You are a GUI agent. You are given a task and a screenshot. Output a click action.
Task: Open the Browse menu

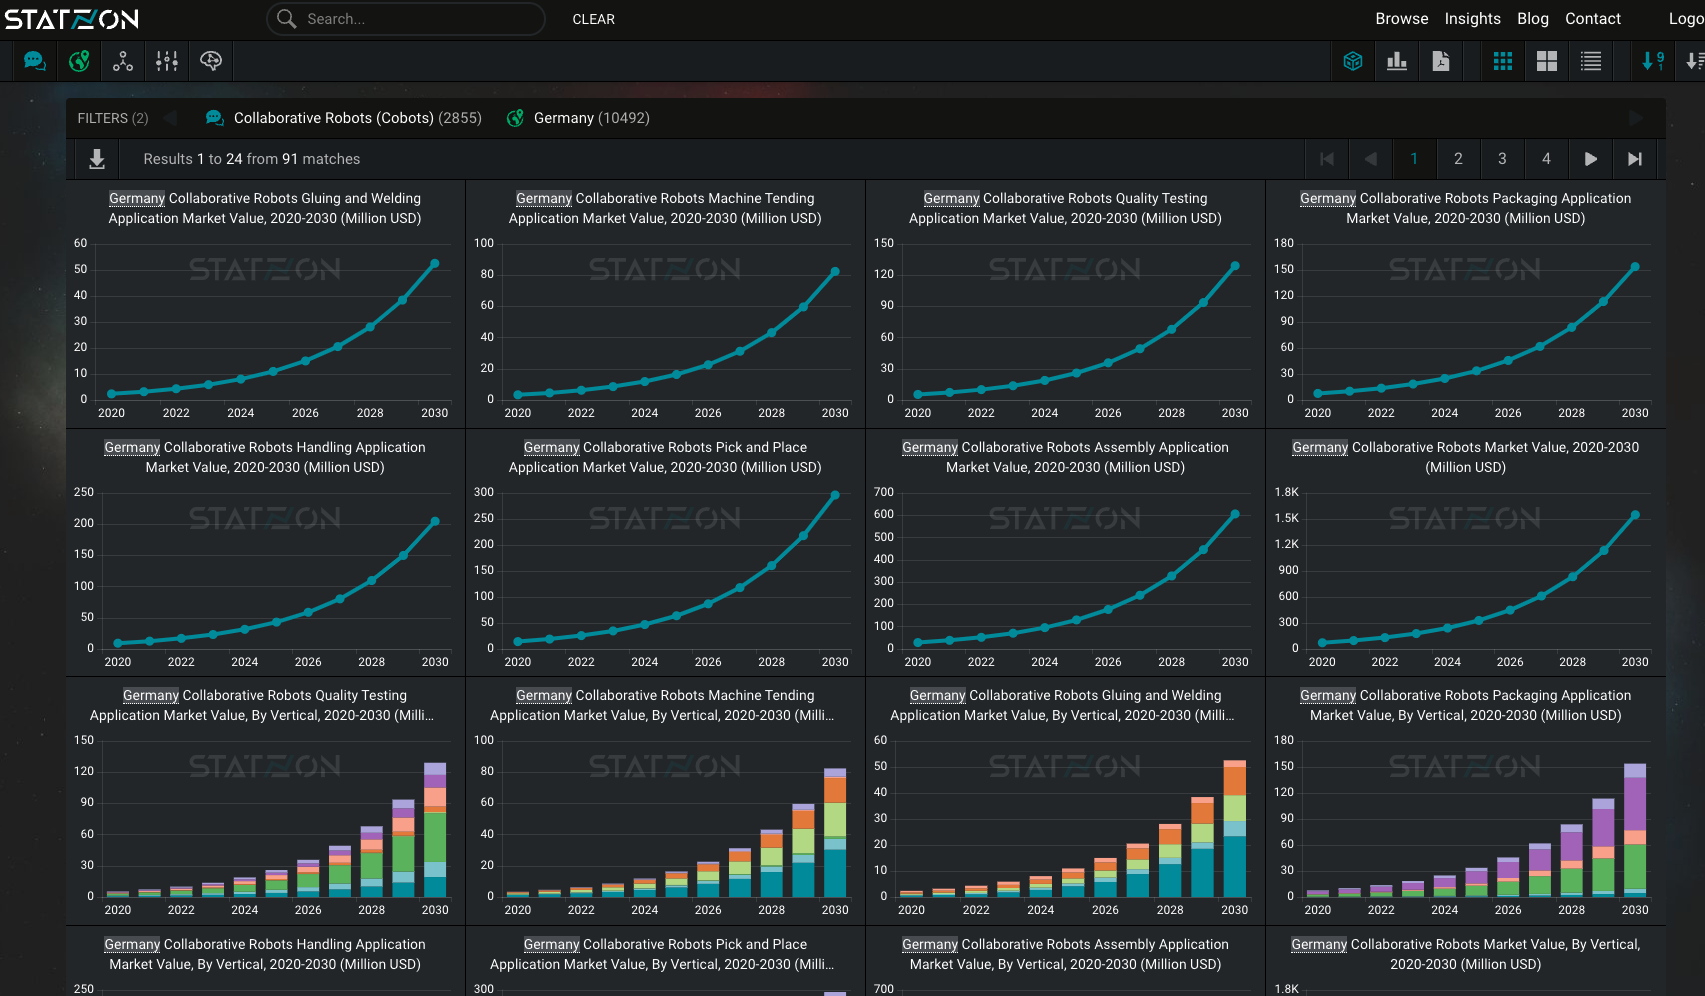click(x=1402, y=19)
